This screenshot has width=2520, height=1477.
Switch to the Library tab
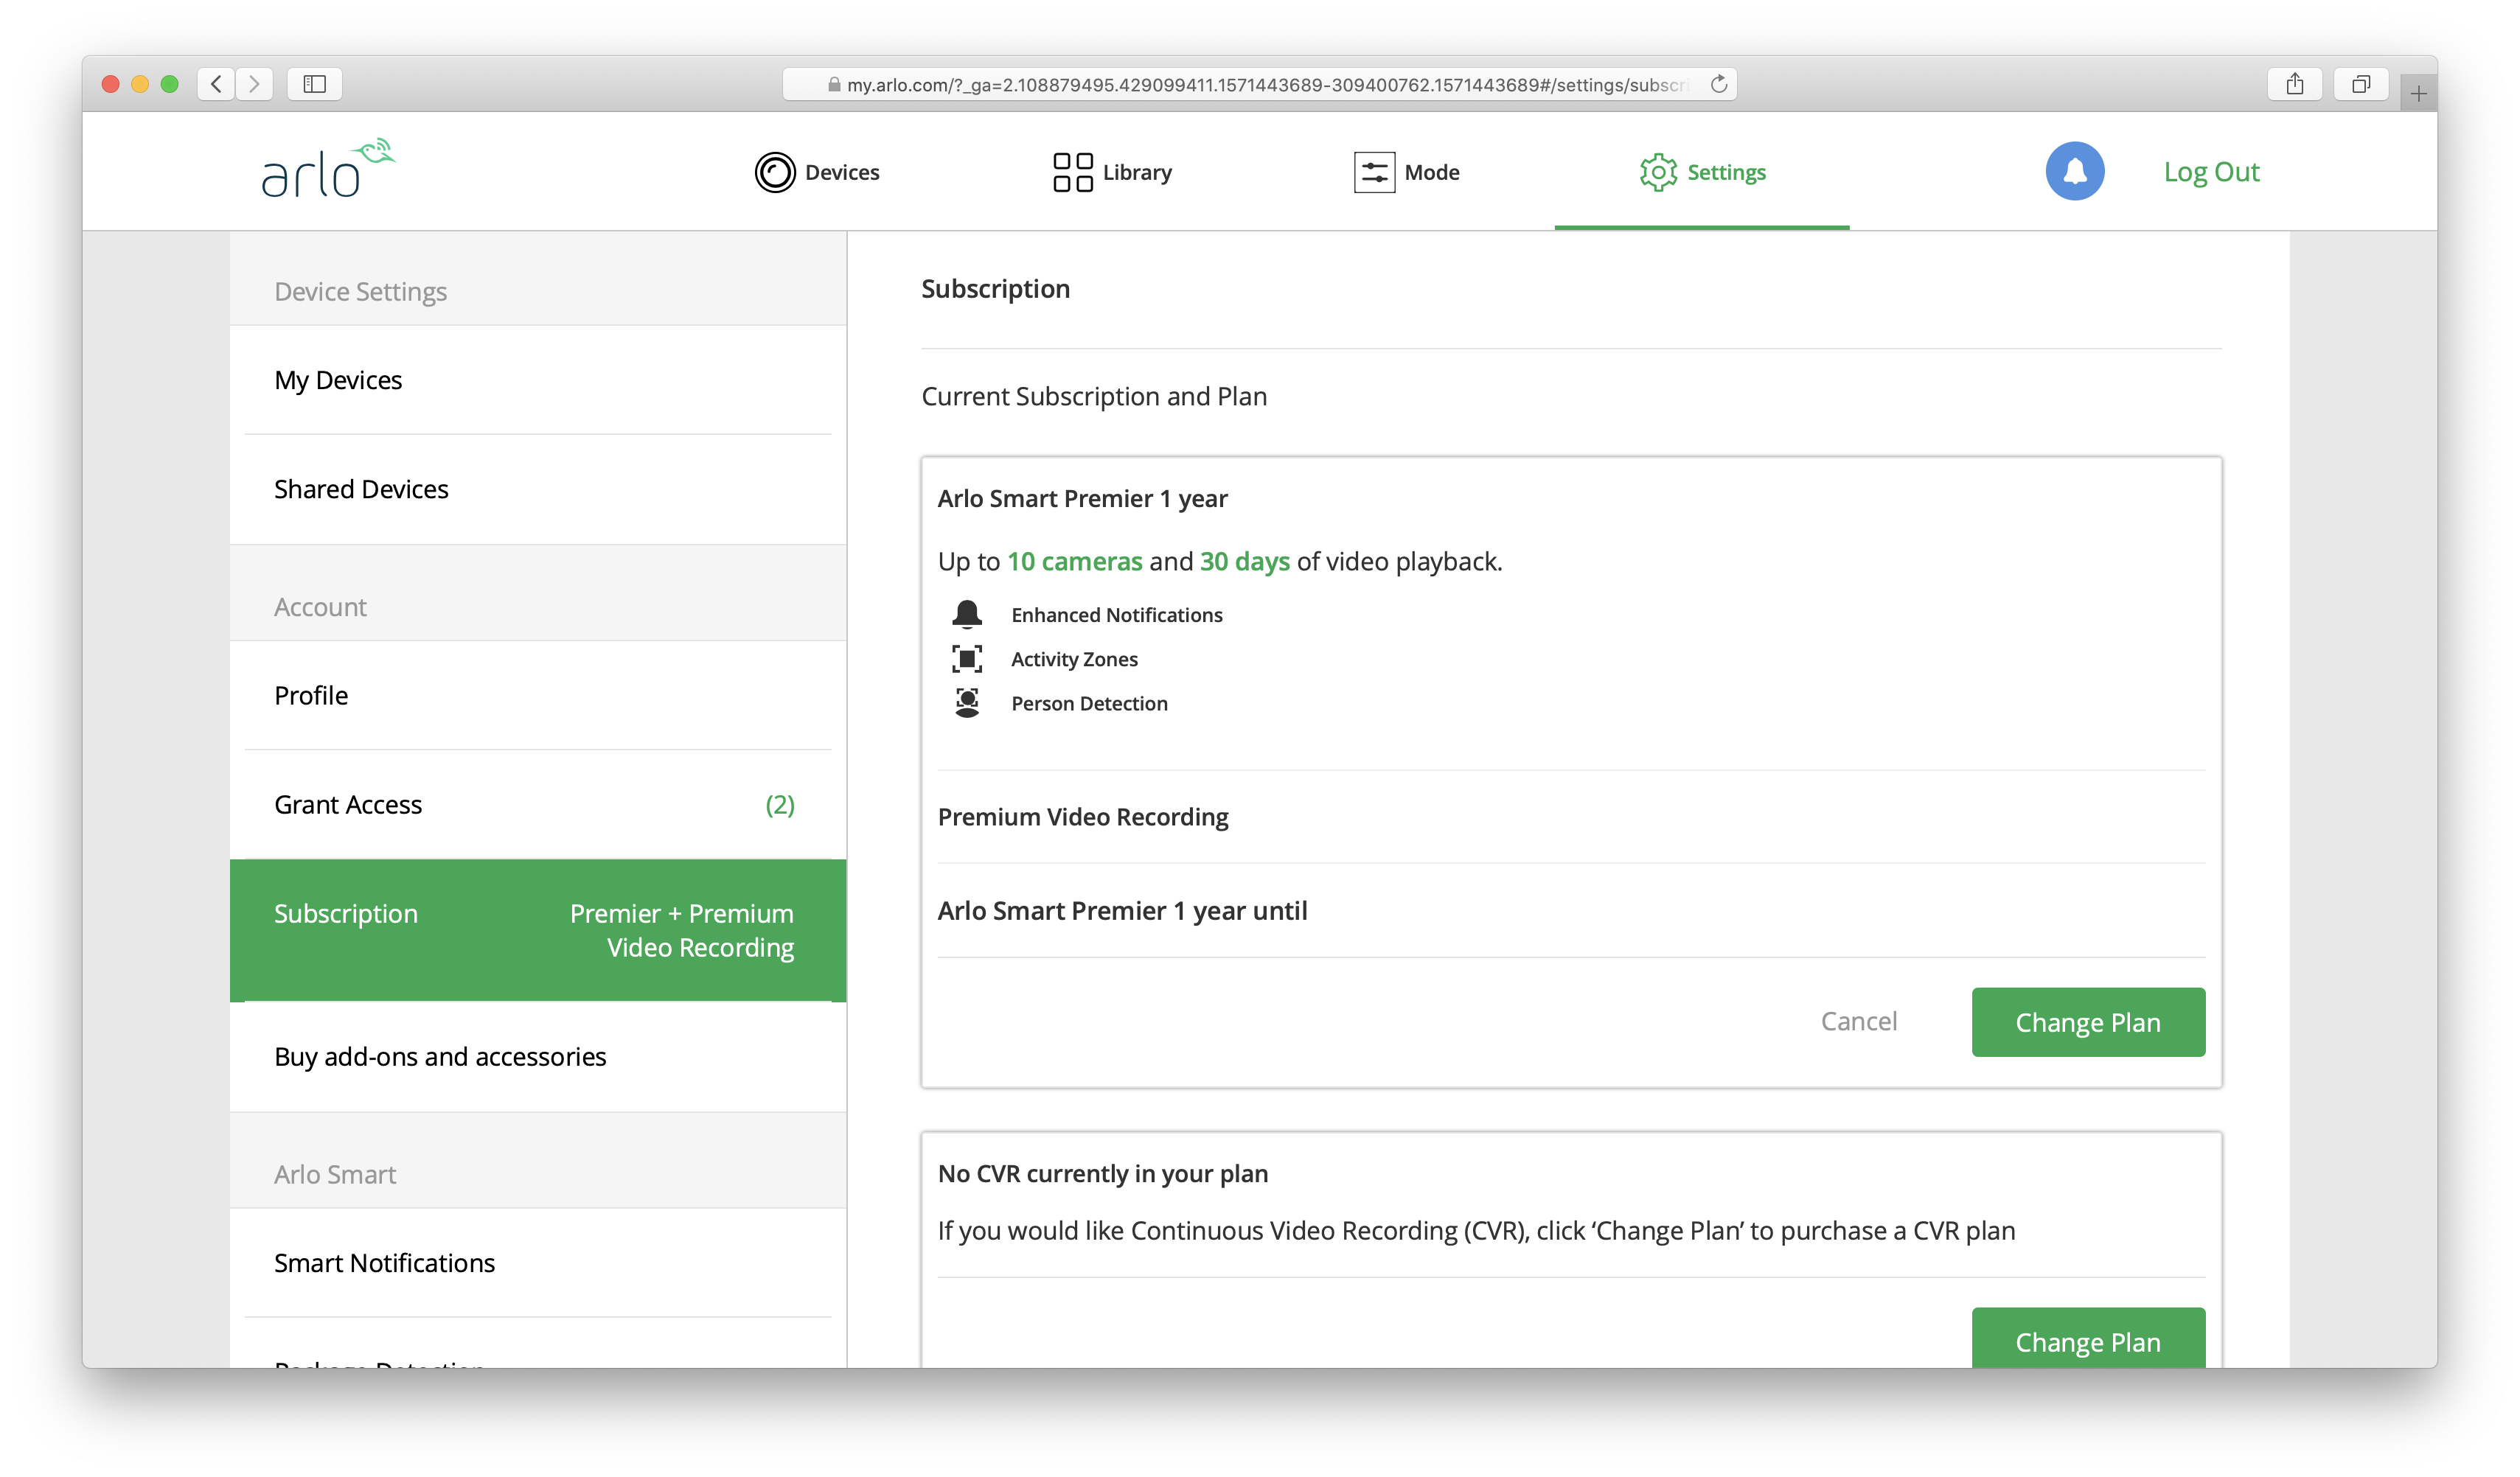click(x=1112, y=172)
